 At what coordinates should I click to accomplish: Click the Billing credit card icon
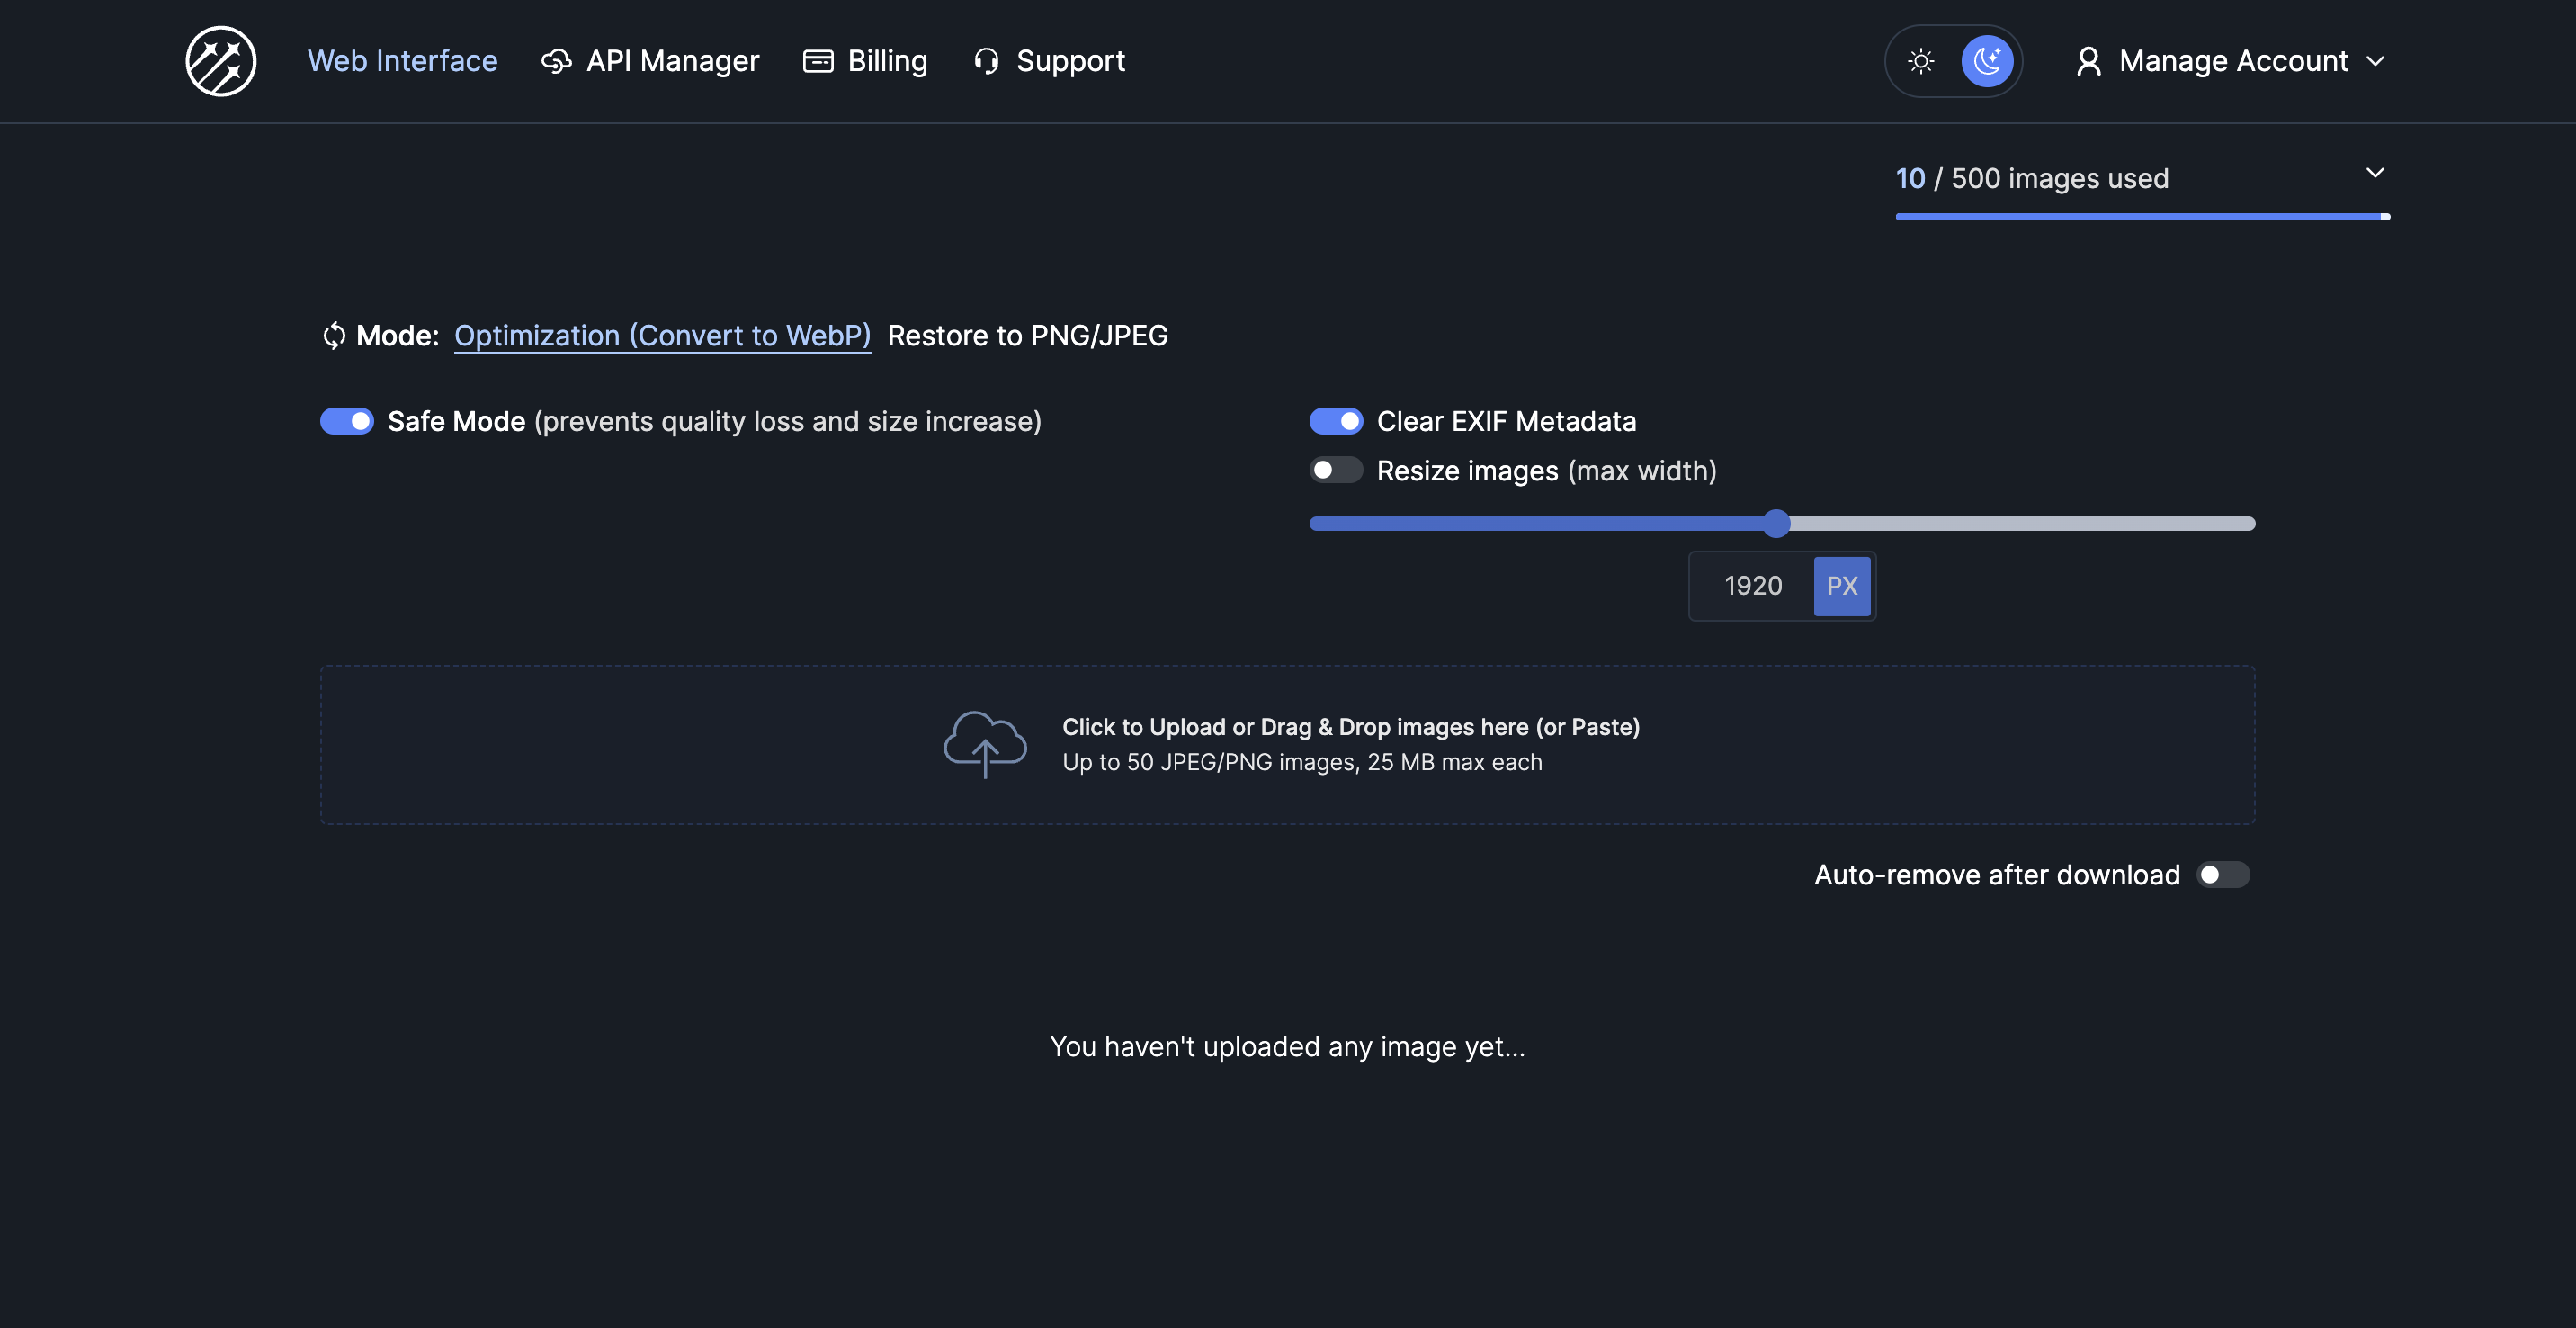pyautogui.click(x=818, y=61)
